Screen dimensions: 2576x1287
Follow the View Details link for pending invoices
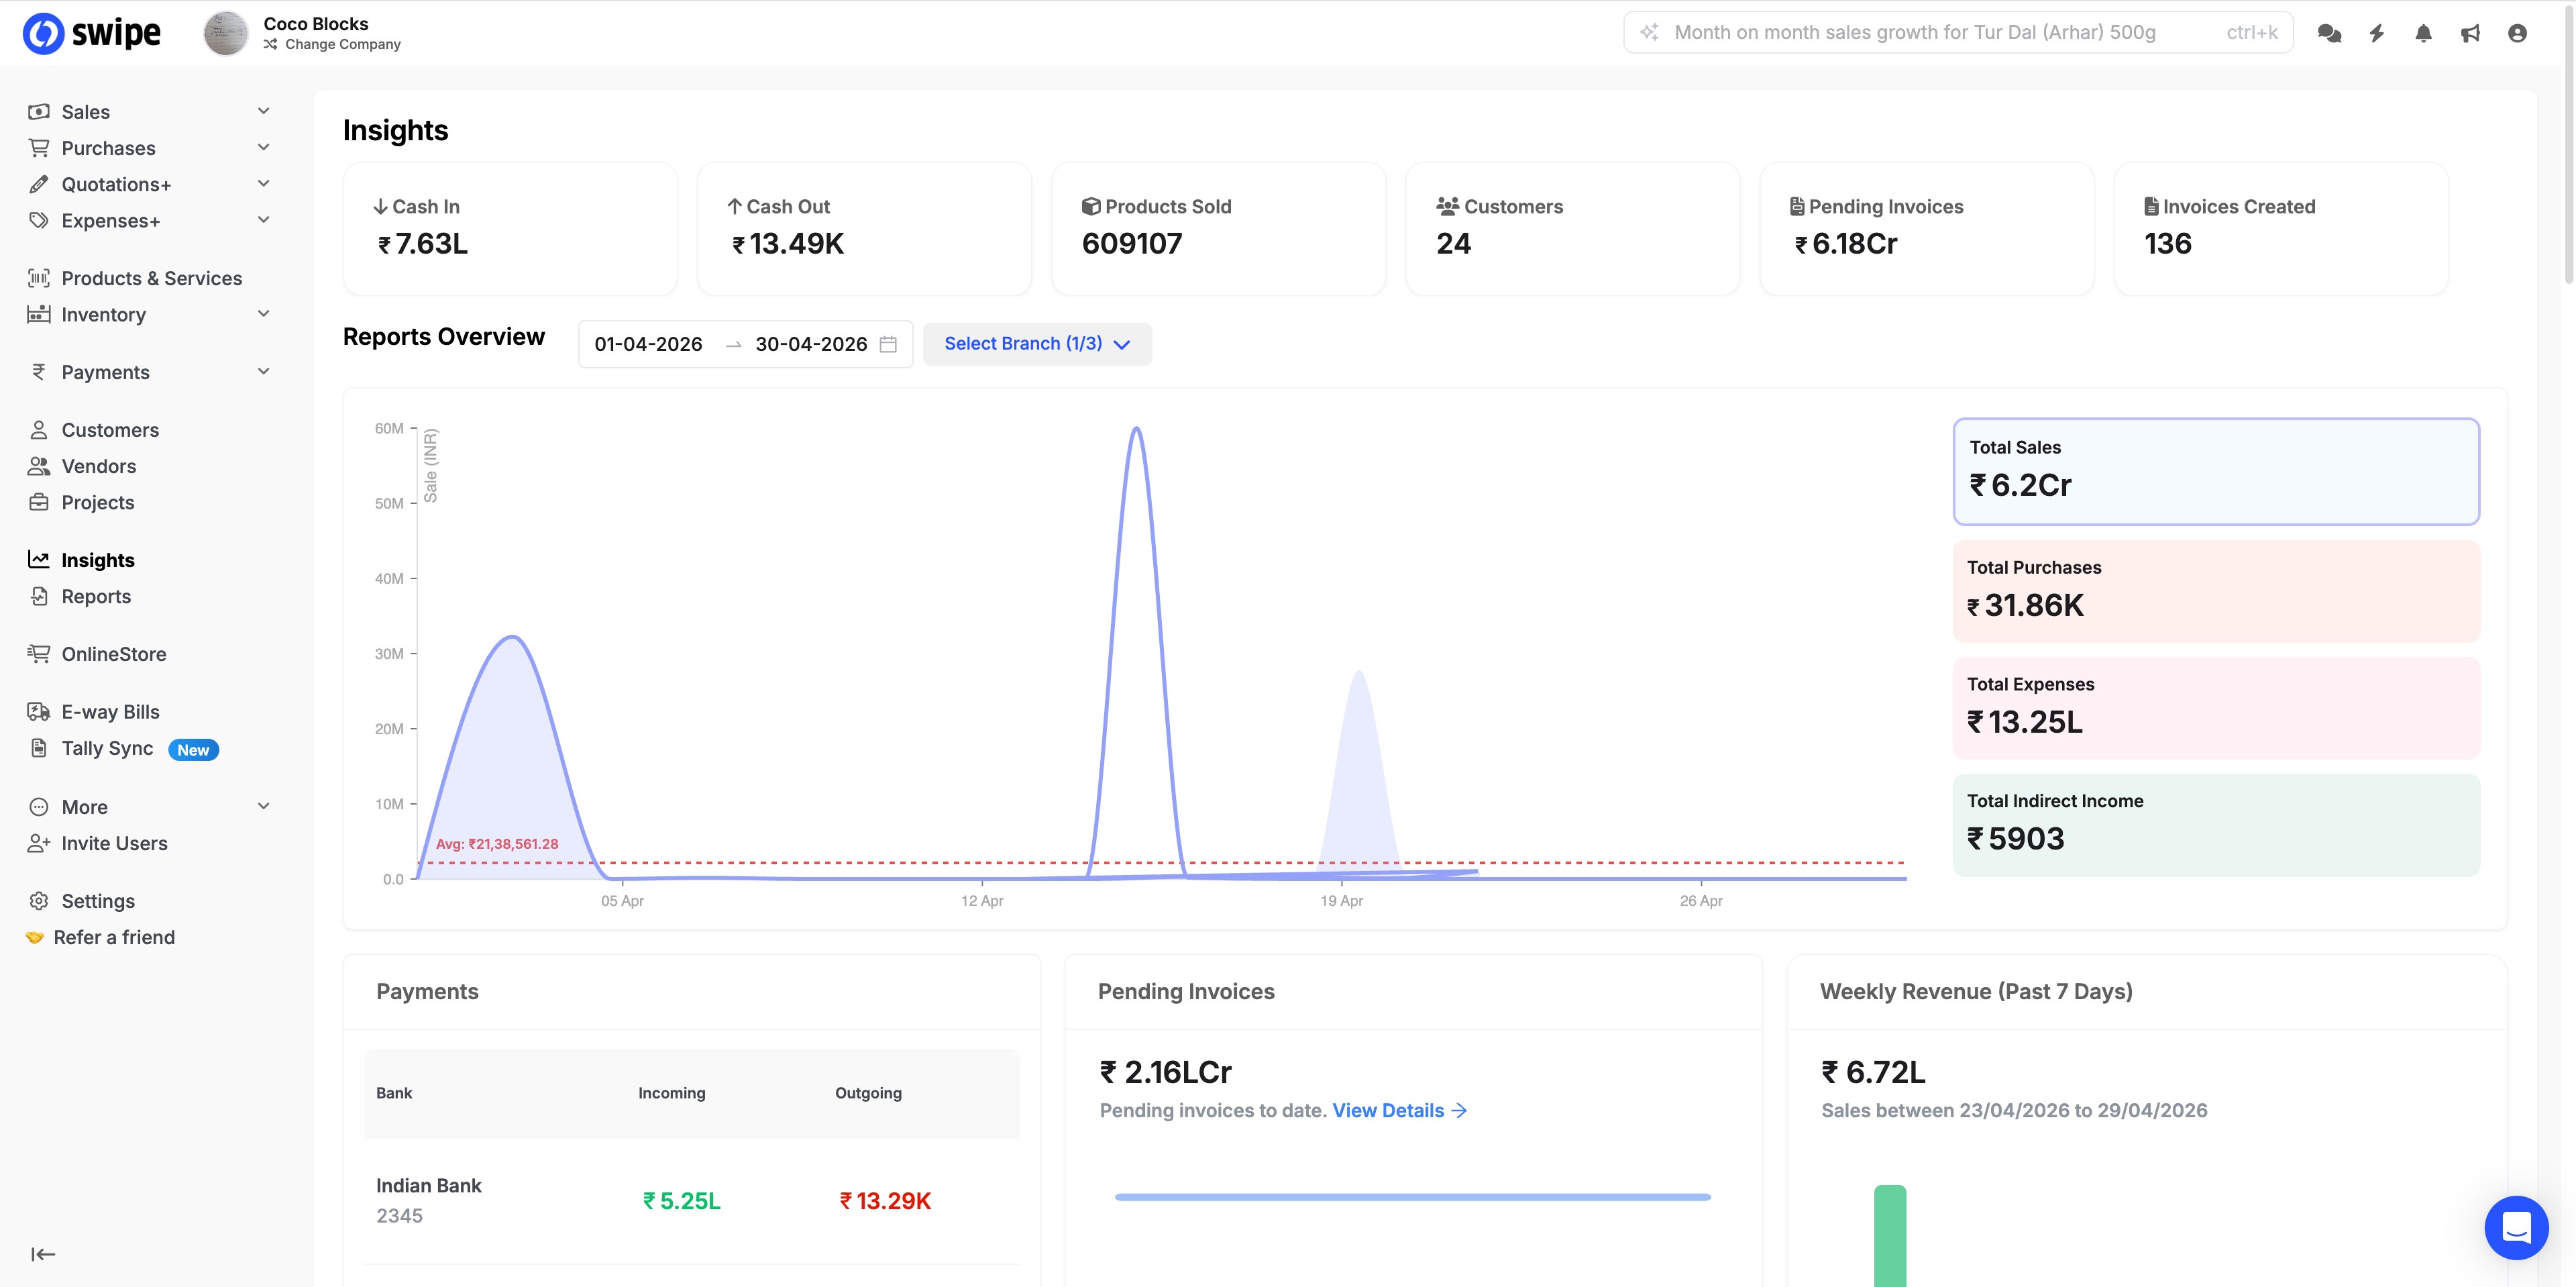[1399, 1110]
